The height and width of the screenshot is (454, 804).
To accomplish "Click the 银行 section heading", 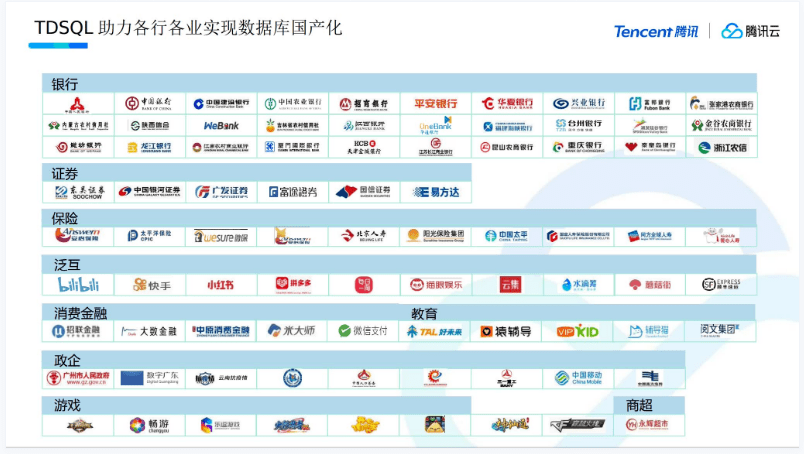I will coord(65,84).
